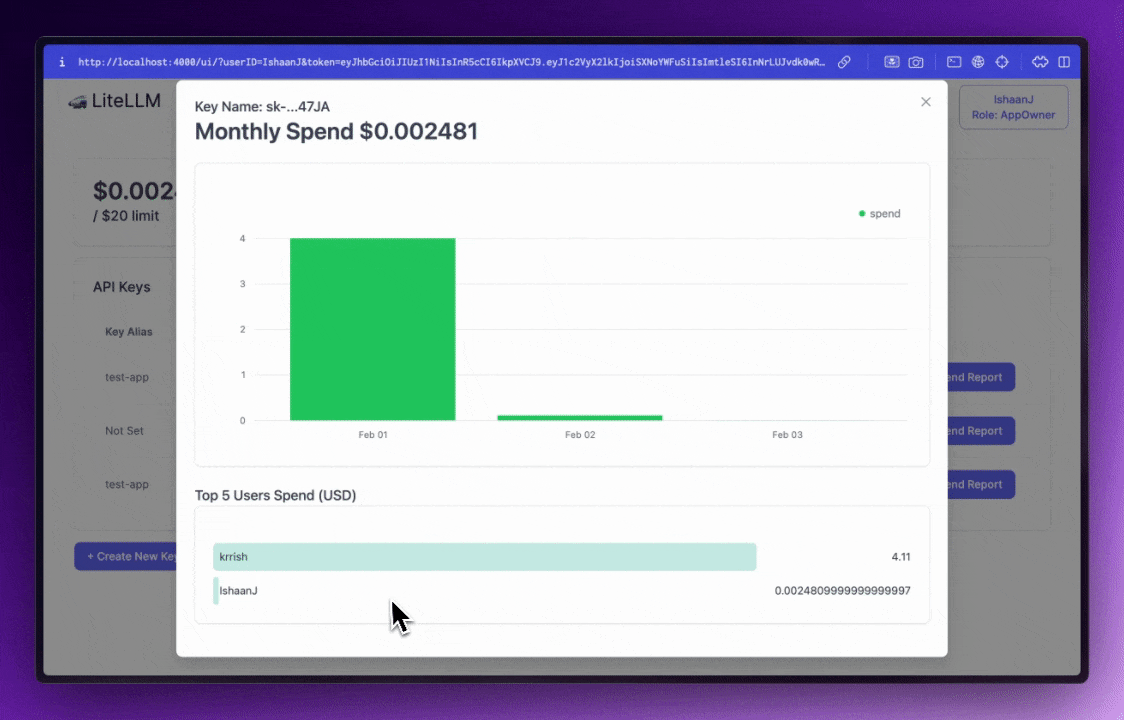This screenshot has width=1124, height=720.
Task: Click the Feb 01 axis label
Action: pos(373,435)
